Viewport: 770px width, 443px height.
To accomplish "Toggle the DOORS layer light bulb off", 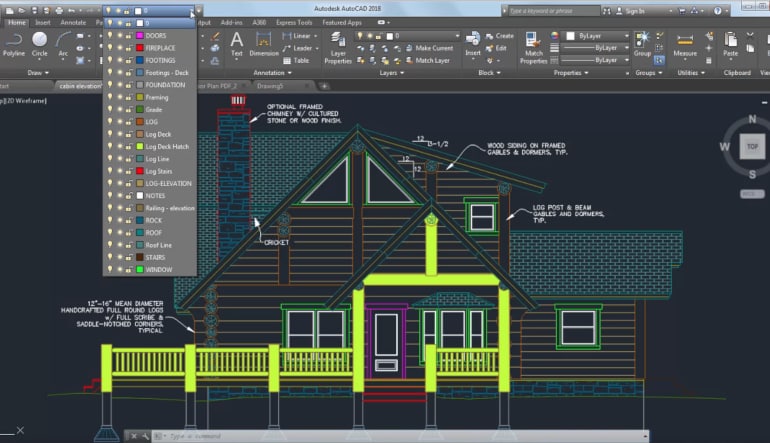I will [x=110, y=35].
